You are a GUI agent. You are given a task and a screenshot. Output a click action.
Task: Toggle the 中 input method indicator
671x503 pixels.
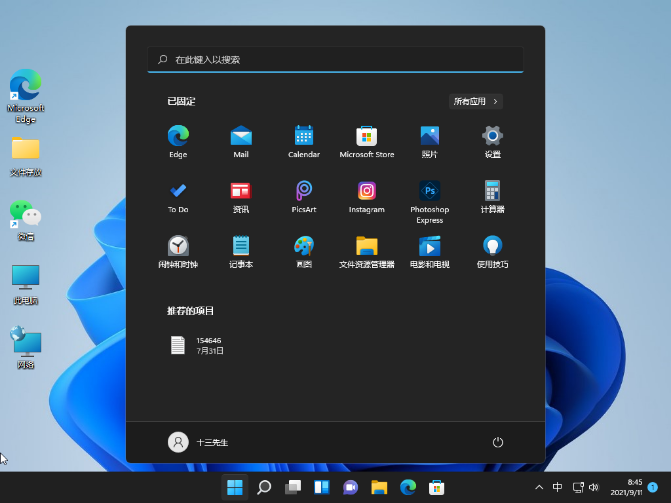click(x=557, y=487)
